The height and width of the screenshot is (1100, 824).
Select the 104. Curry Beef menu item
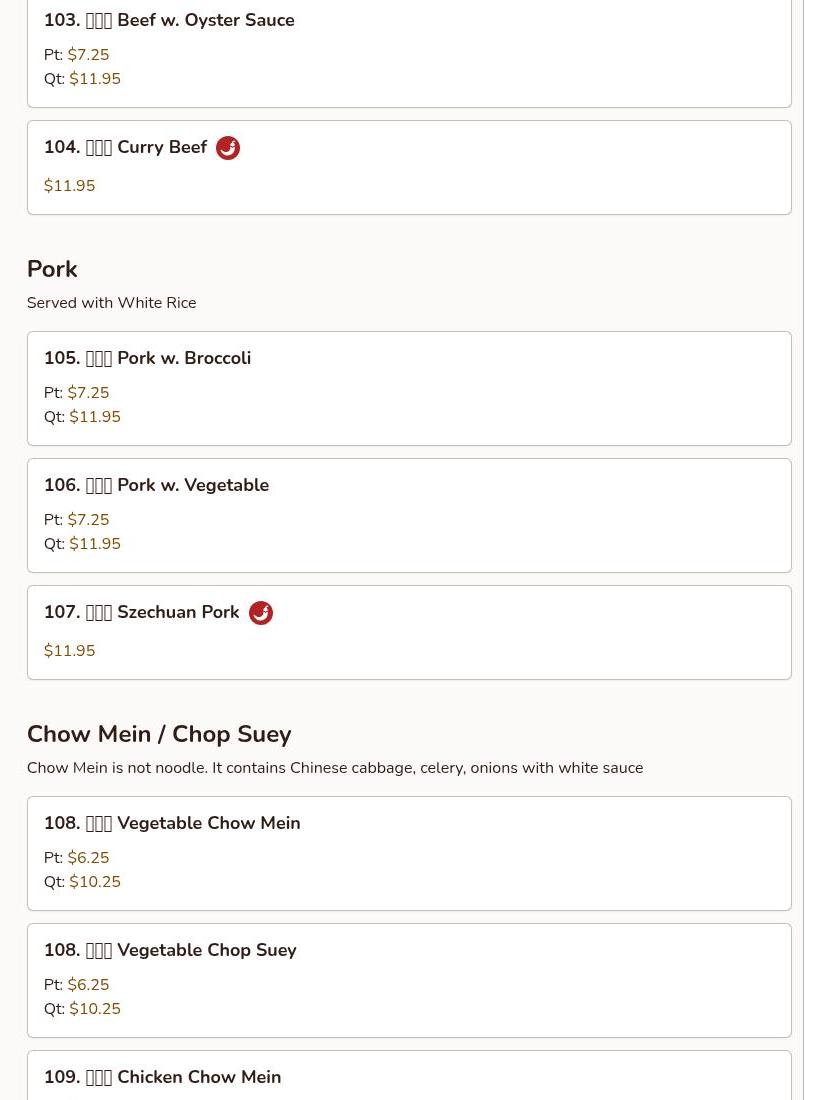125,148
